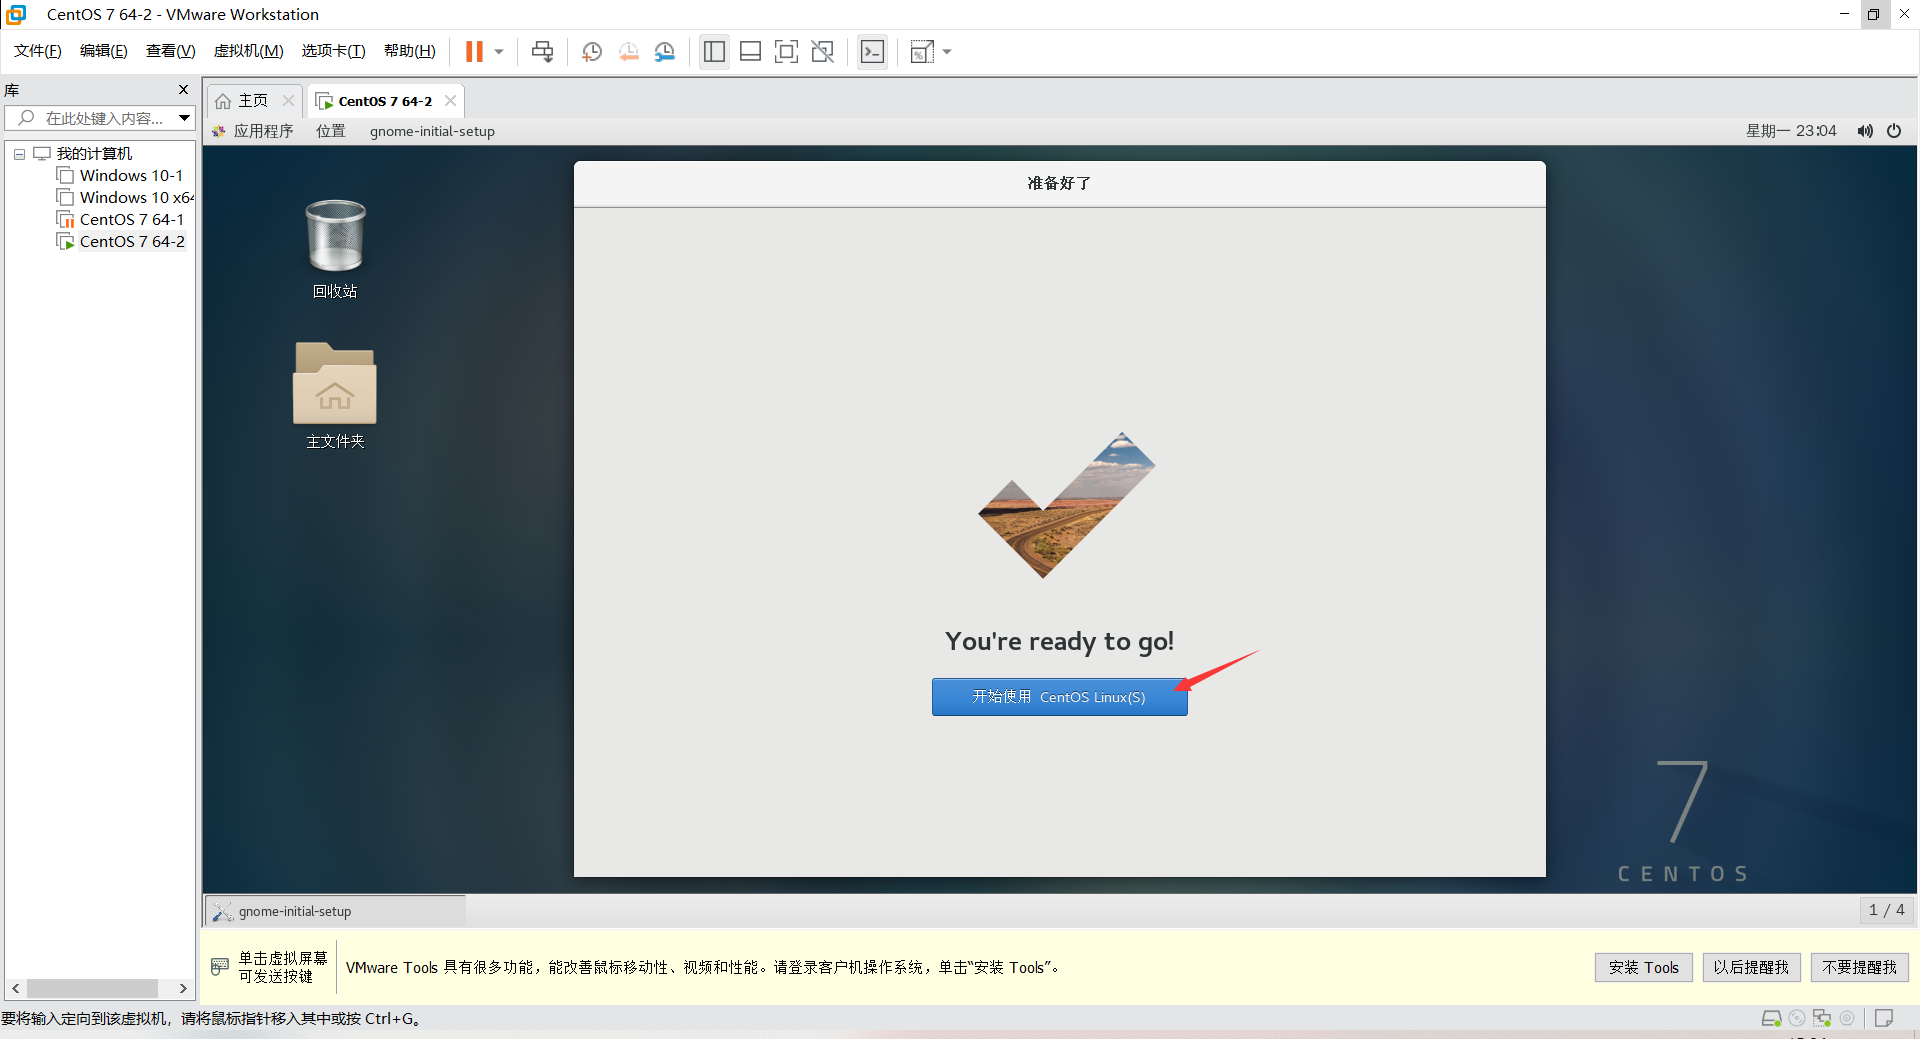
Task: Open the power options dropdown beside pause
Action: (499, 52)
